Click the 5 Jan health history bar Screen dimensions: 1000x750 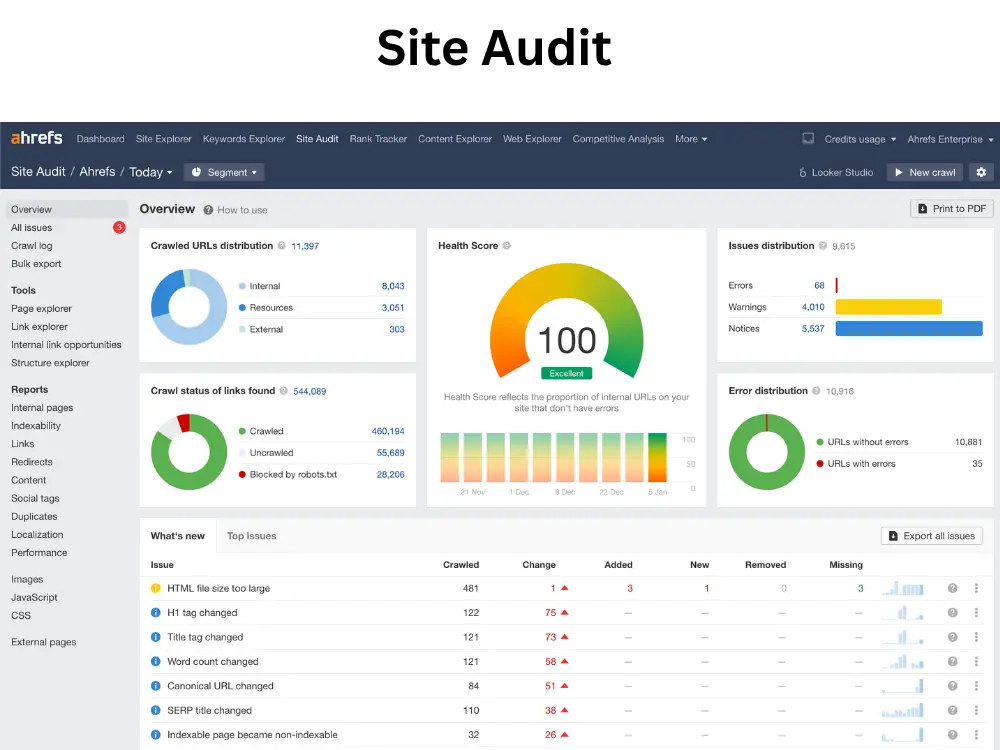(x=657, y=457)
